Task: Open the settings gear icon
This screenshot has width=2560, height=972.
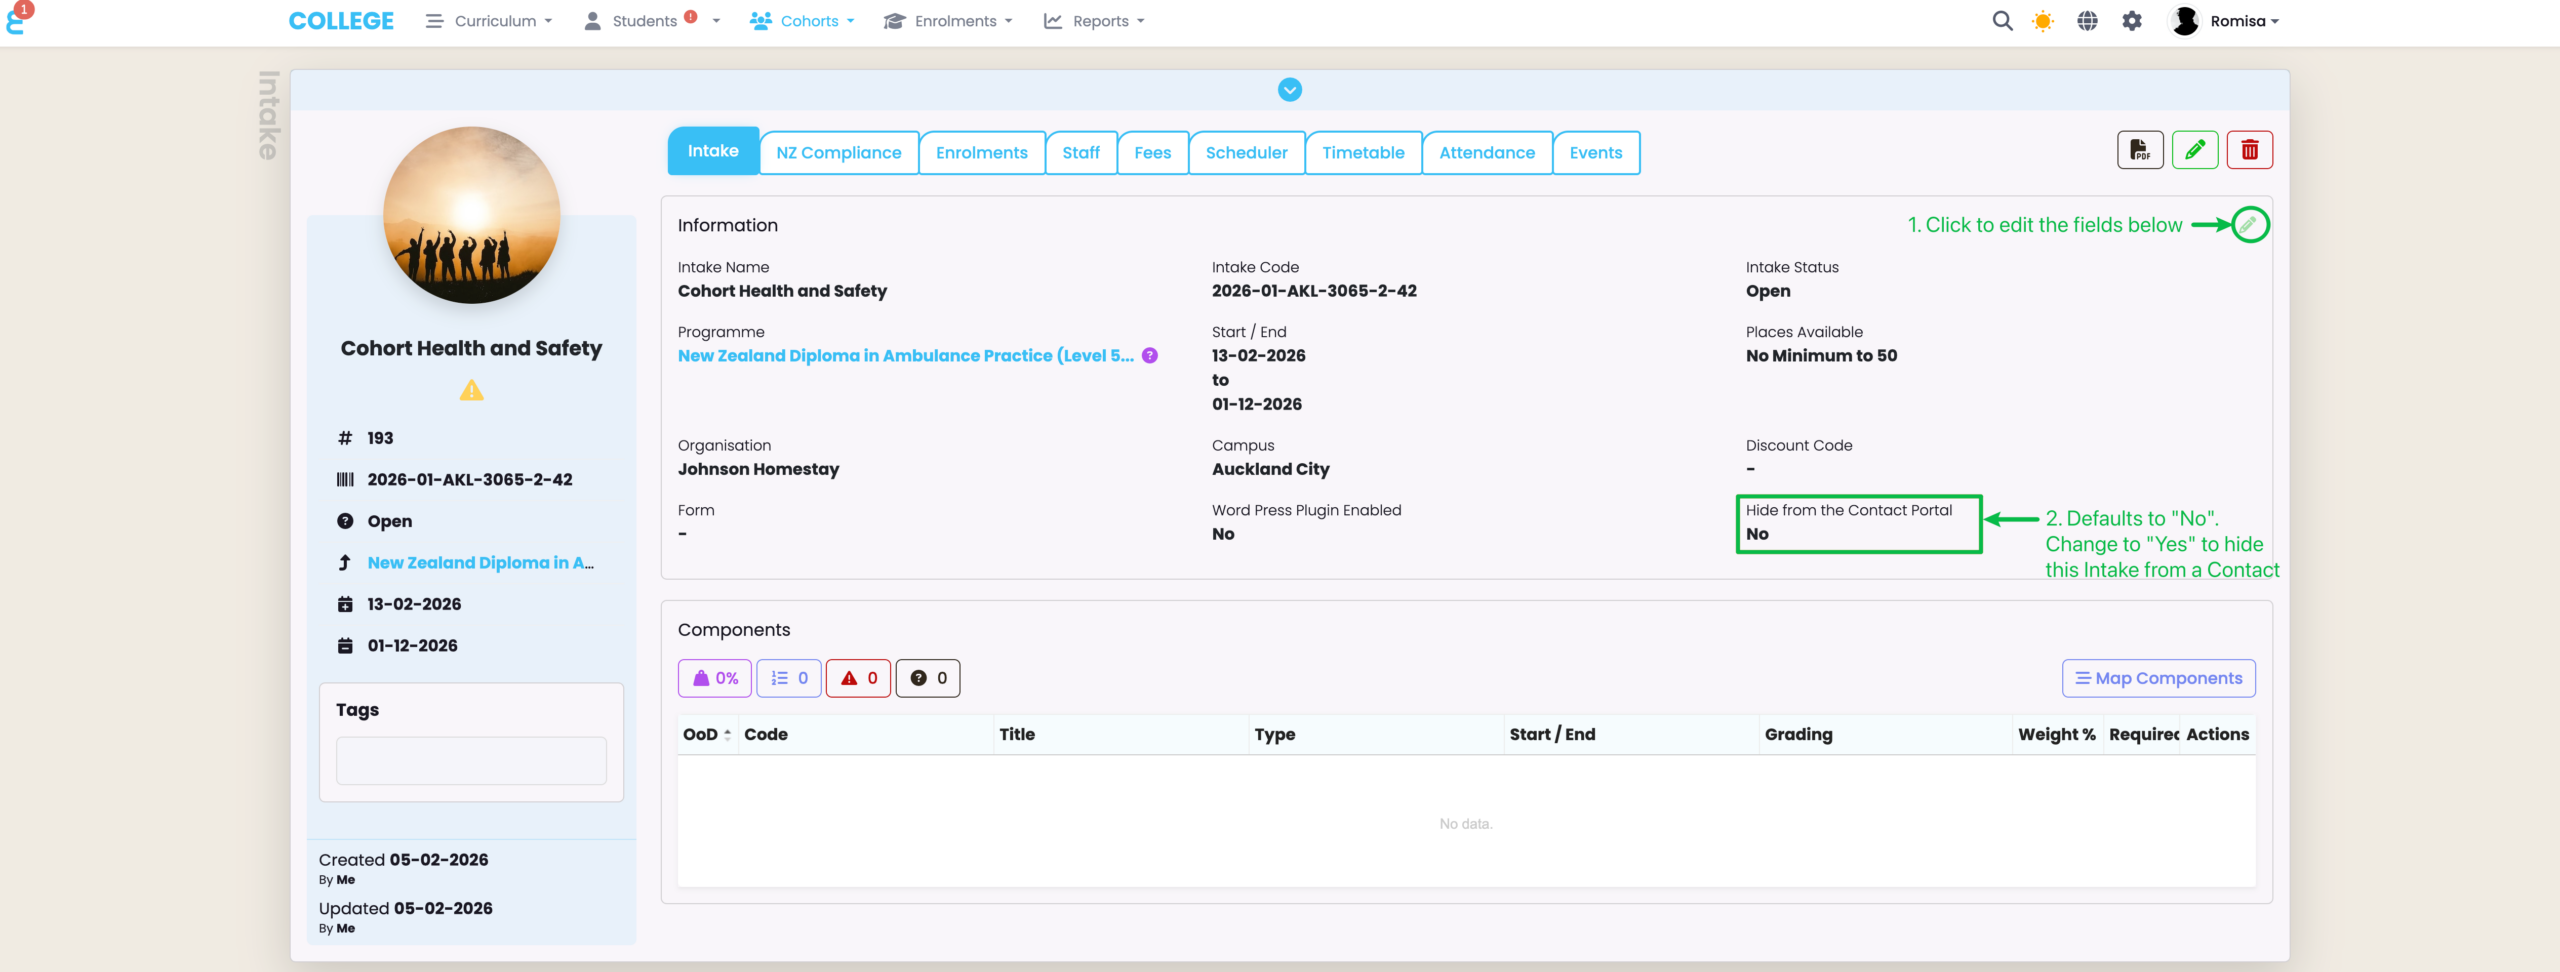Action: click(x=2131, y=21)
